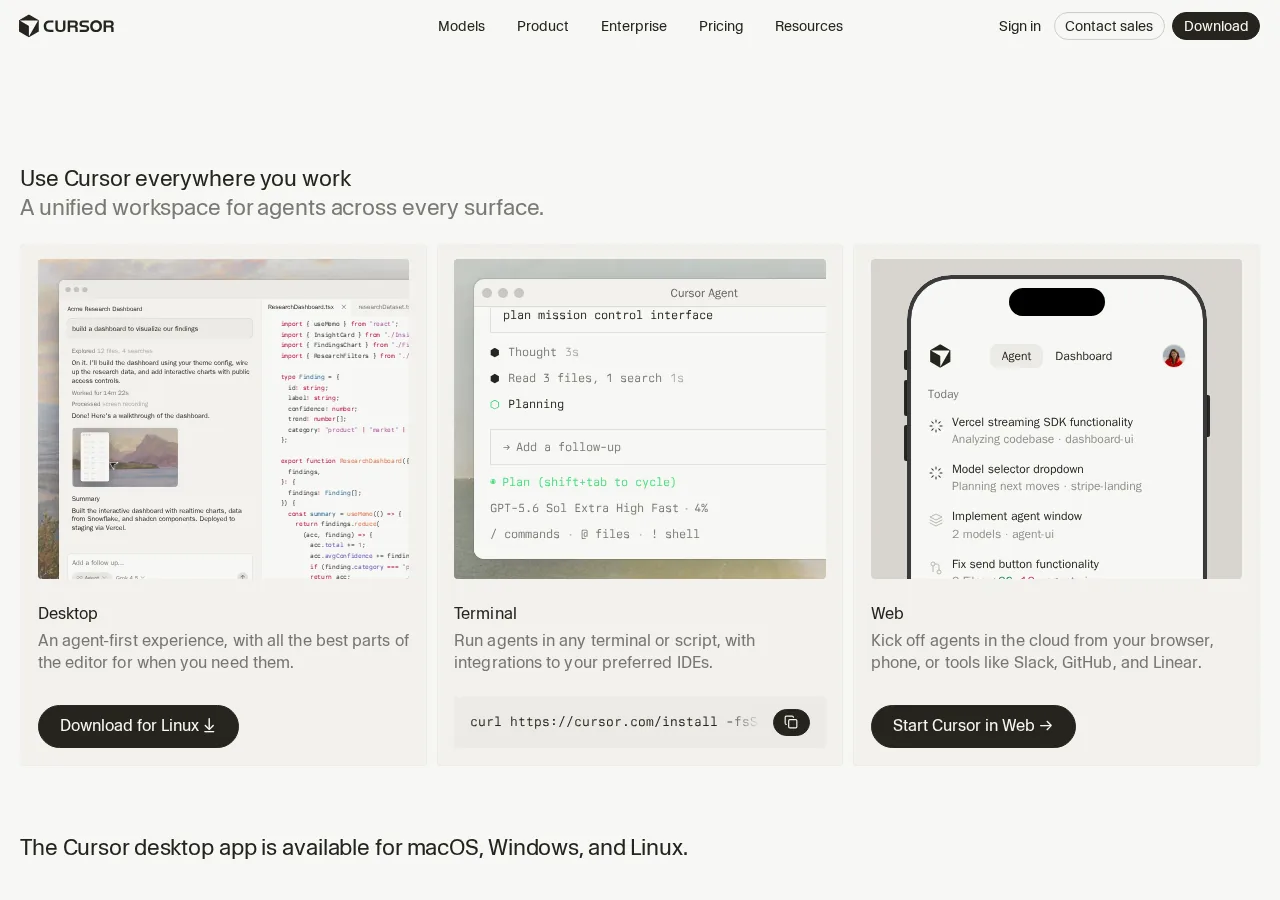The height and width of the screenshot is (900, 1280).
Task: Click spinner icon beside Model selector dropdown
Action: point(936,473)
